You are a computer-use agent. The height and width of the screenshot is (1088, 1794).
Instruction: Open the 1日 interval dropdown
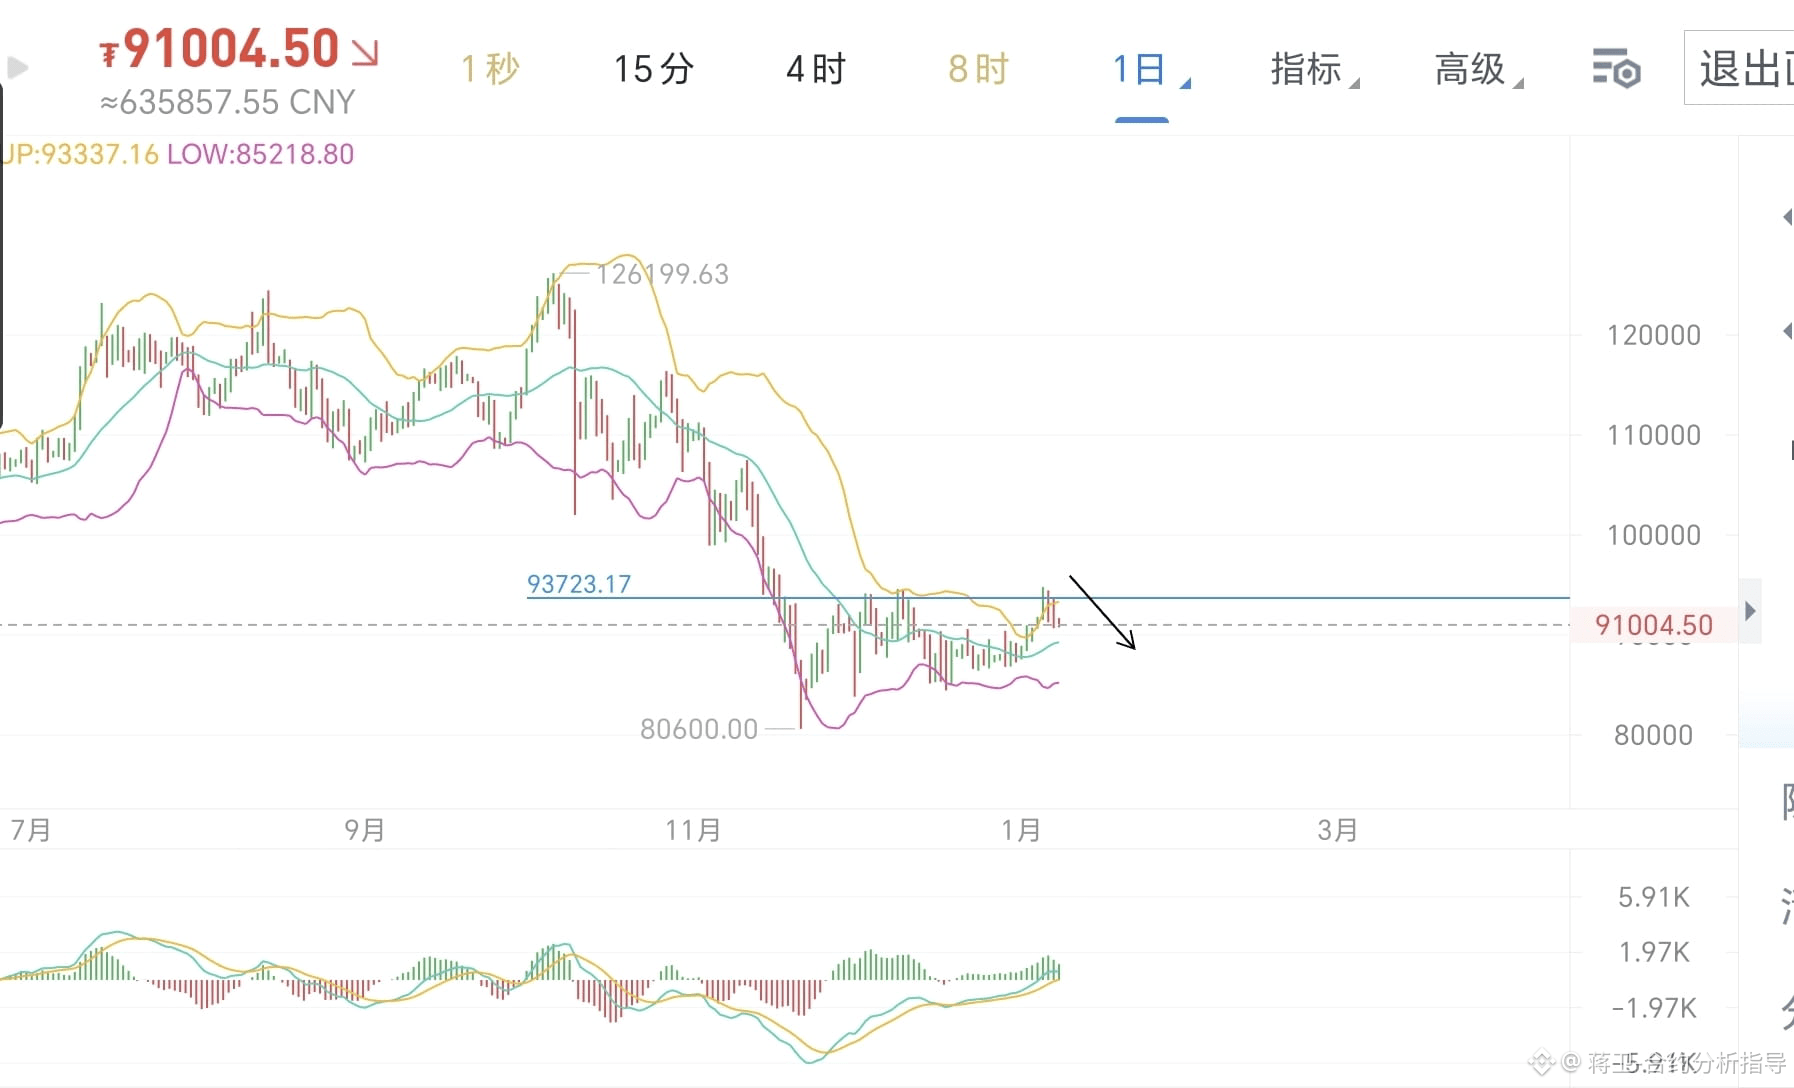tap(1142, 68)
